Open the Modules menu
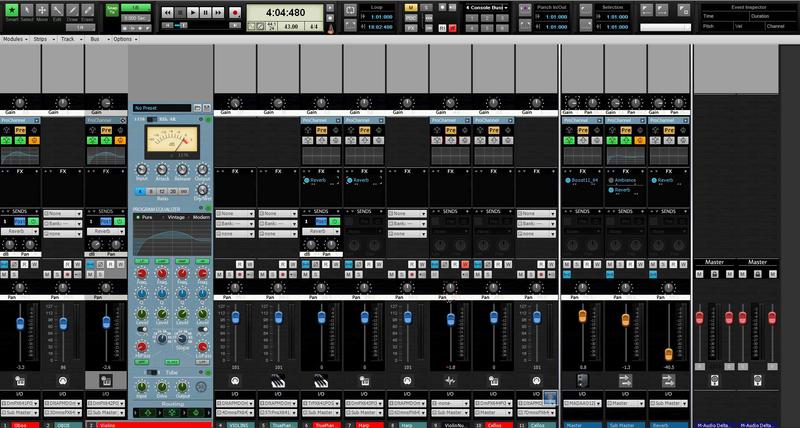800x428 pixels. click(14, 39)
